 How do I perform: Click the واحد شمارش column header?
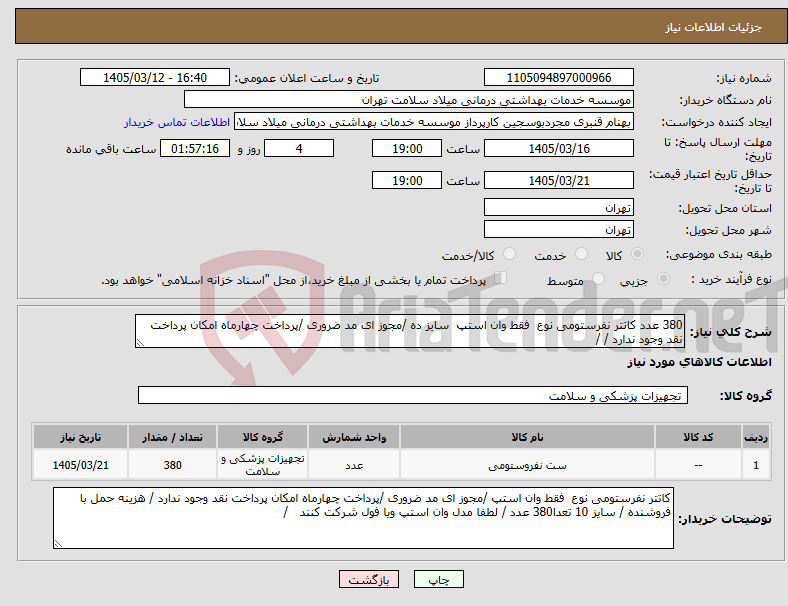click(x=354, y=437)
